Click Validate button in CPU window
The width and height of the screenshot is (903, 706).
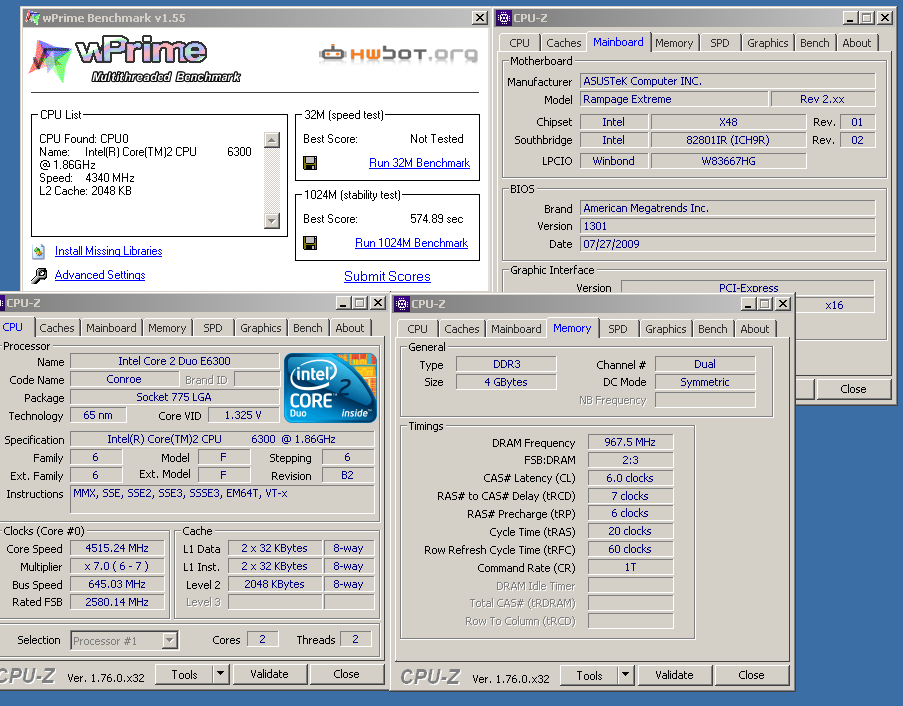pos(269,674)
